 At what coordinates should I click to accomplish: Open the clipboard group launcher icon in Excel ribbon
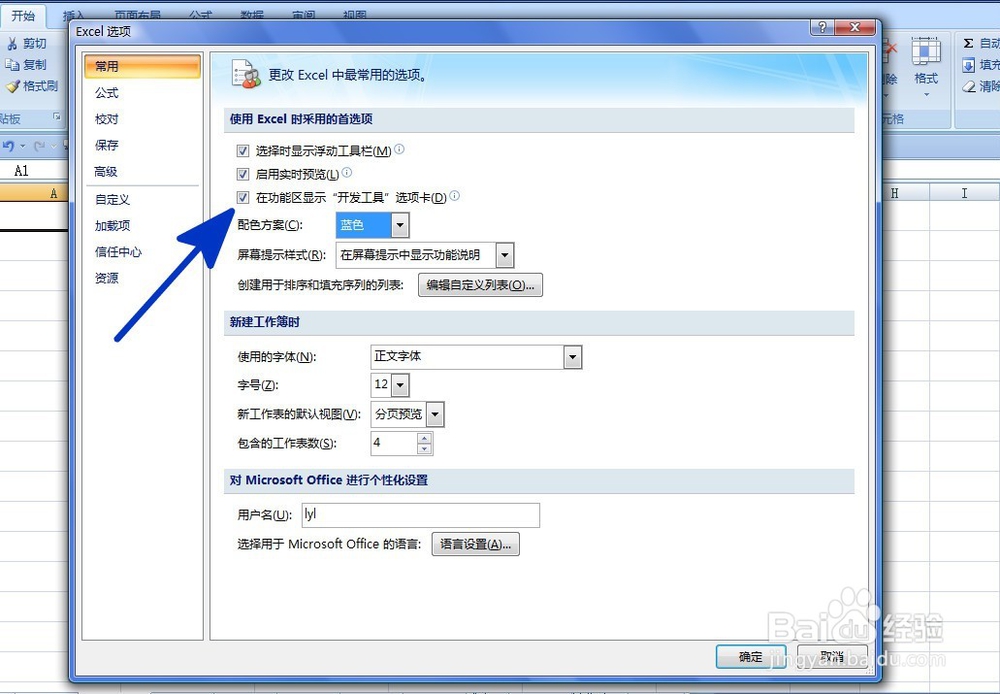point(57,117)
